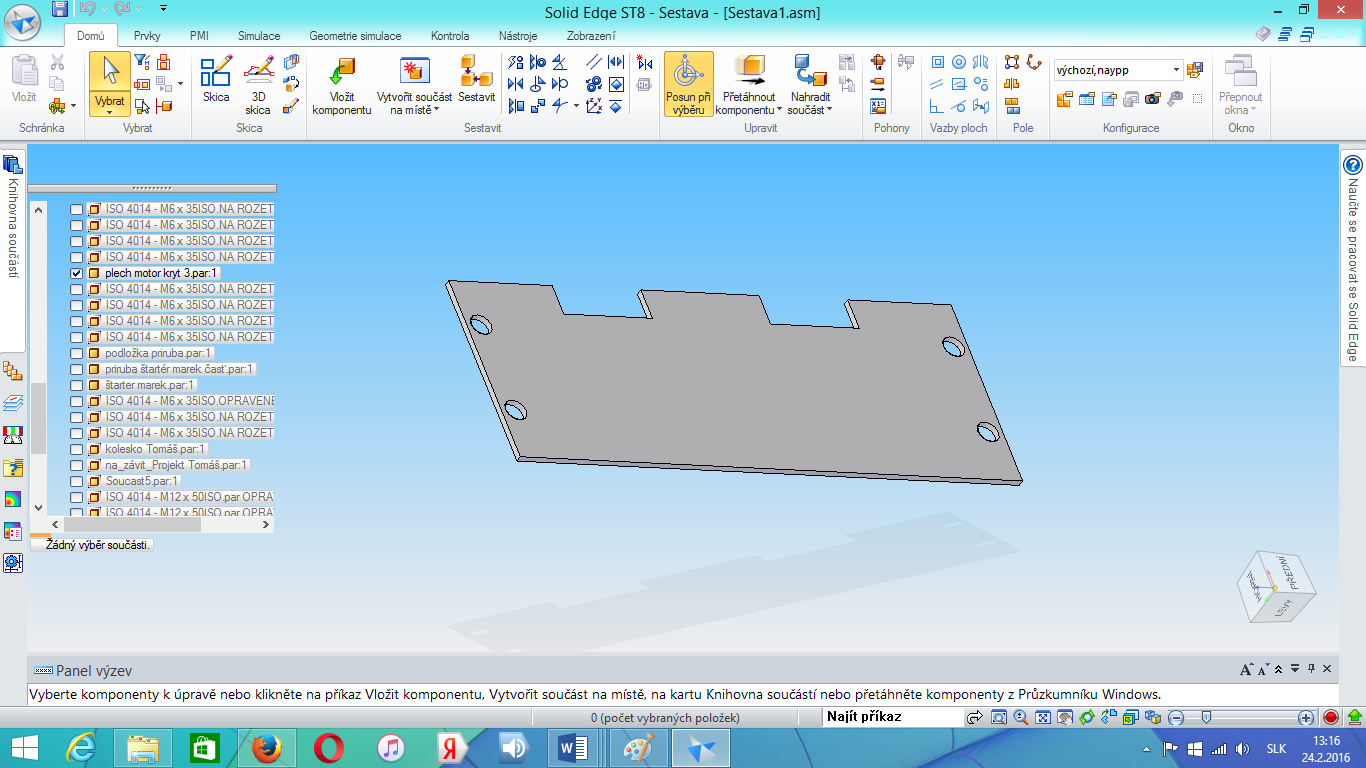Open the Zobrazení ribbon tab
Image resolution: width=1366 pixels, height=768 pixels.
[591, 36]
